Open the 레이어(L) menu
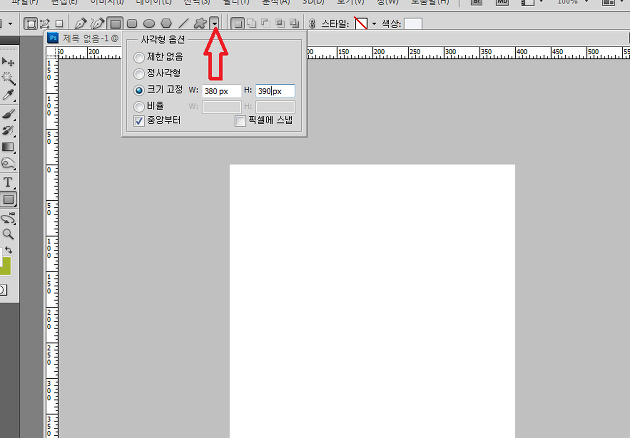This screenshot has width=630, height=438. point(153,2)
